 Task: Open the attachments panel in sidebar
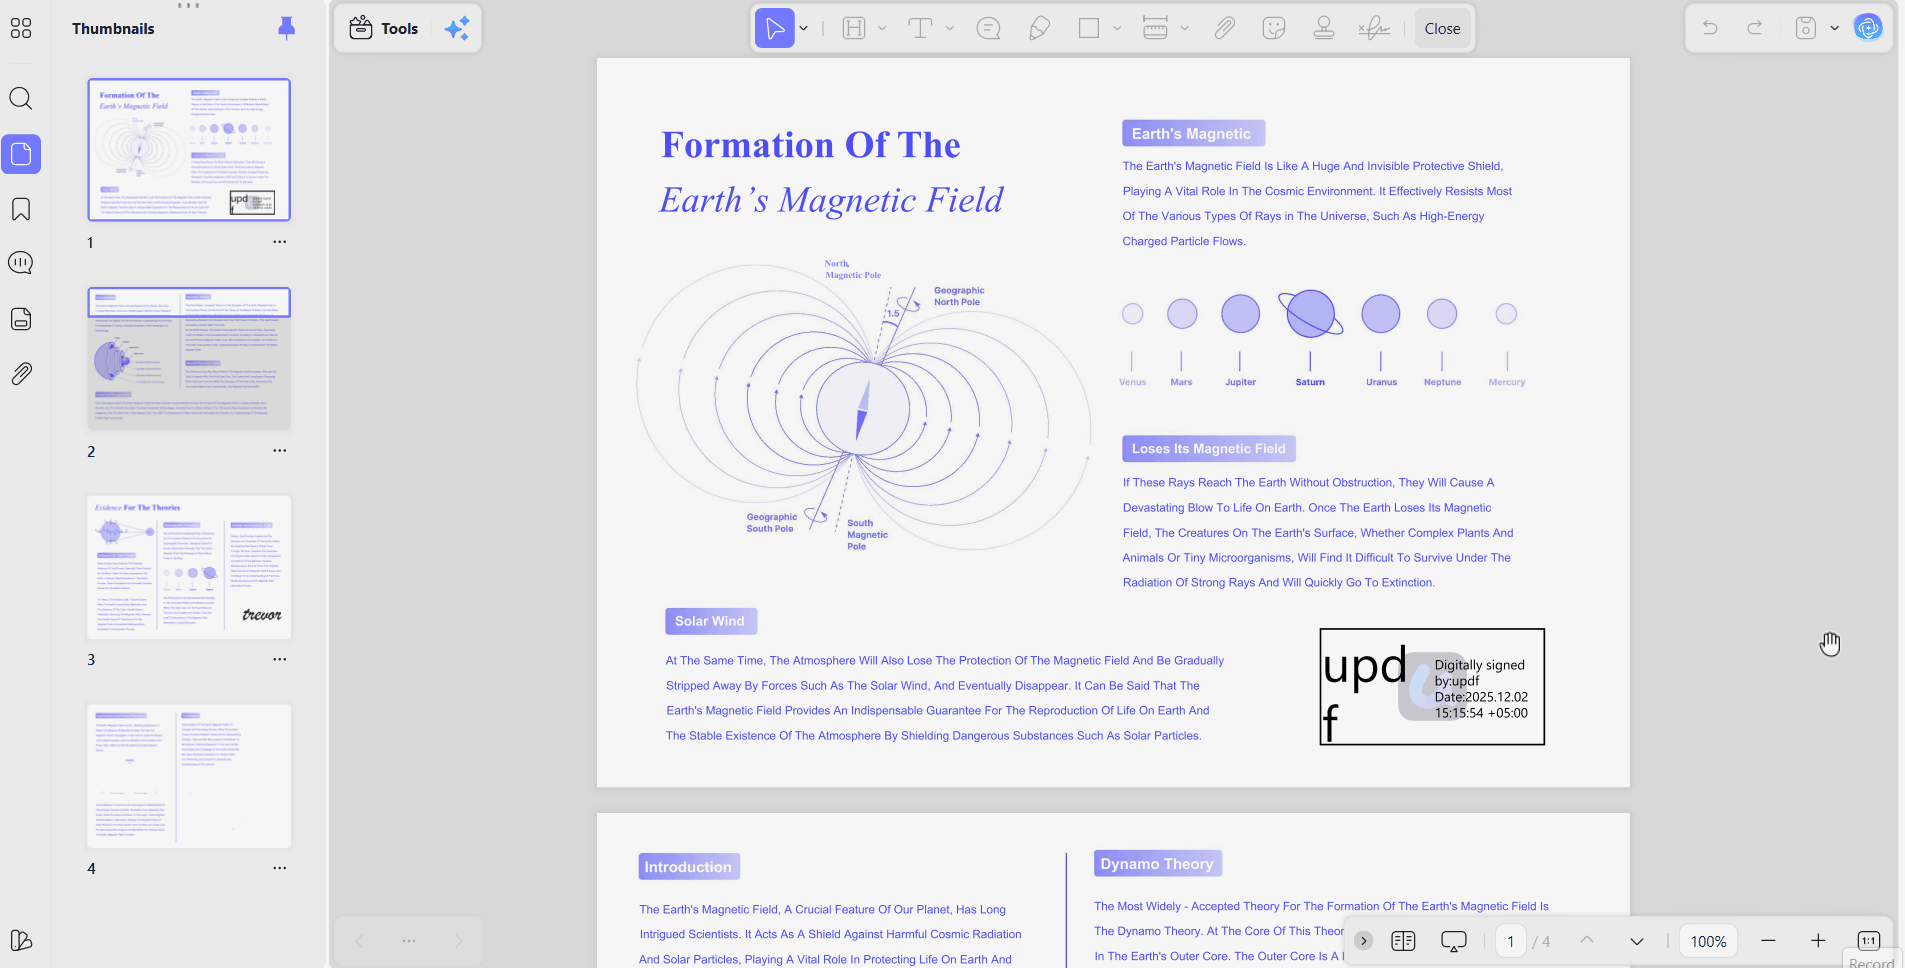tap(21, 374)
